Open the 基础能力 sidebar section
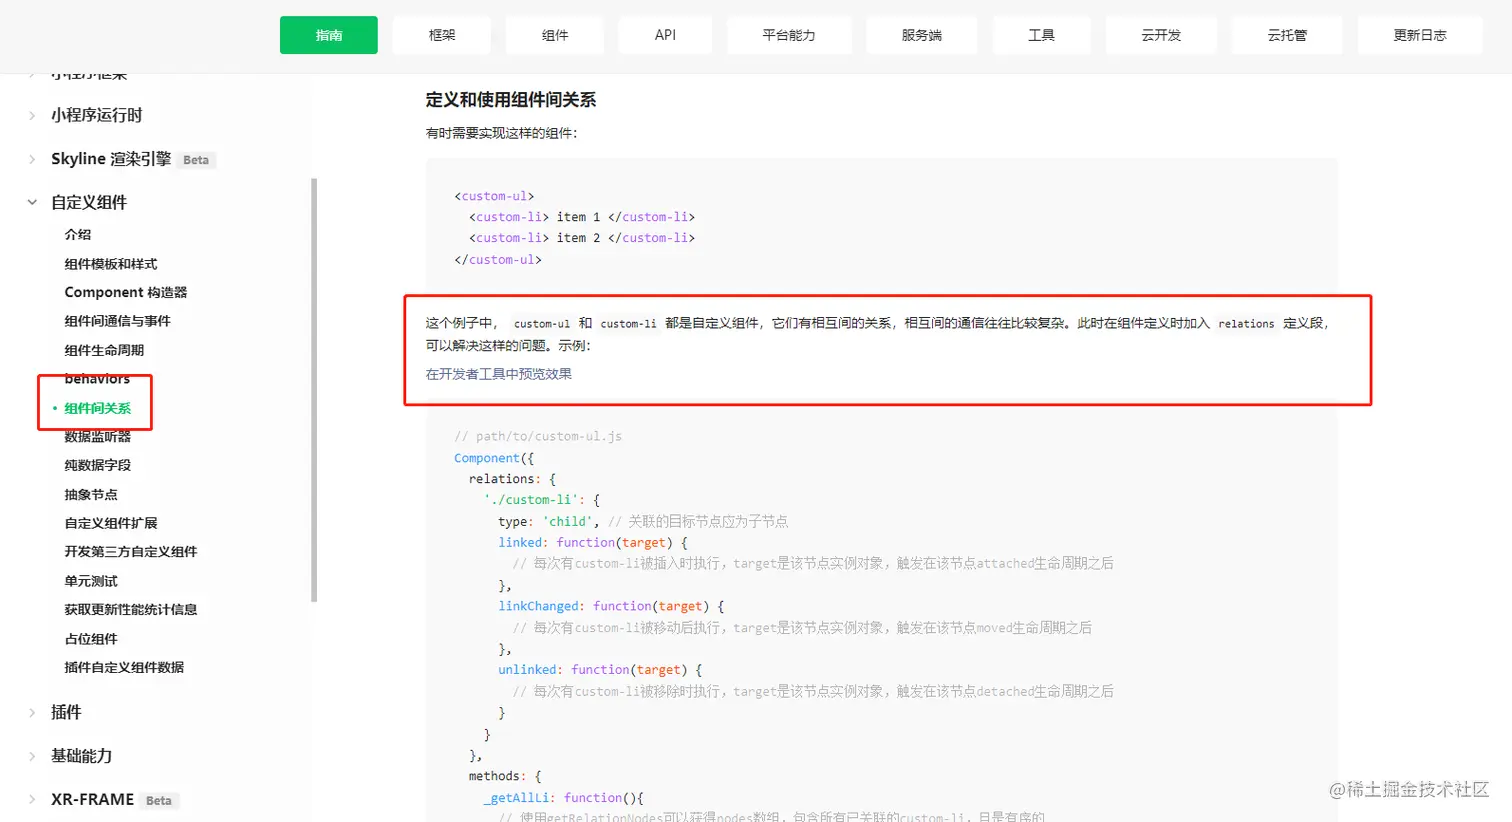Image resolution: width=1512 pixels, height=822 pixels. point(82,756)
